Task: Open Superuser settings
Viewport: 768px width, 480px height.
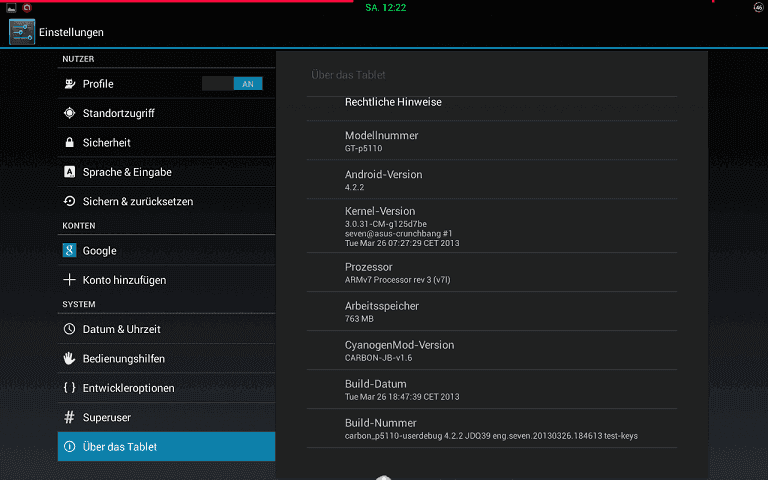Action: [166, 417]
